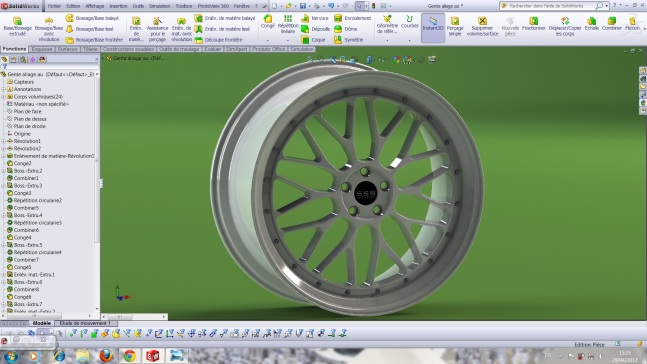Expand the Révolution1 feature
The image size is (647, 364).
click(x=4, y=141)
